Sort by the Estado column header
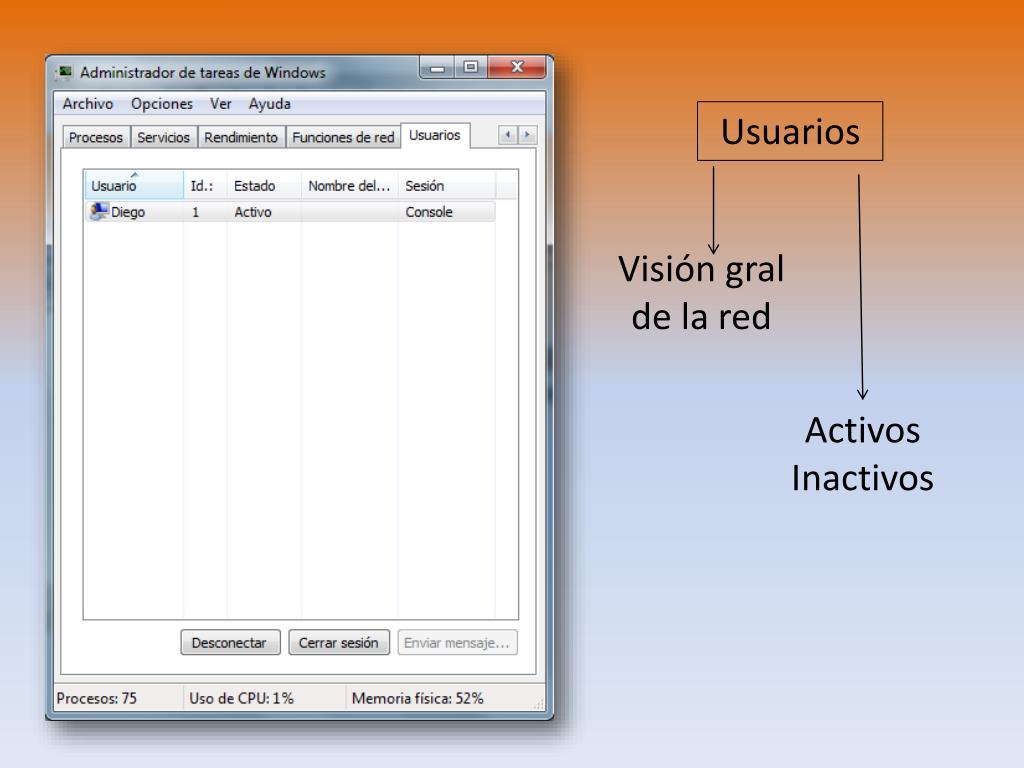This screenshot has height=768, width=1024. pos(264,185)
